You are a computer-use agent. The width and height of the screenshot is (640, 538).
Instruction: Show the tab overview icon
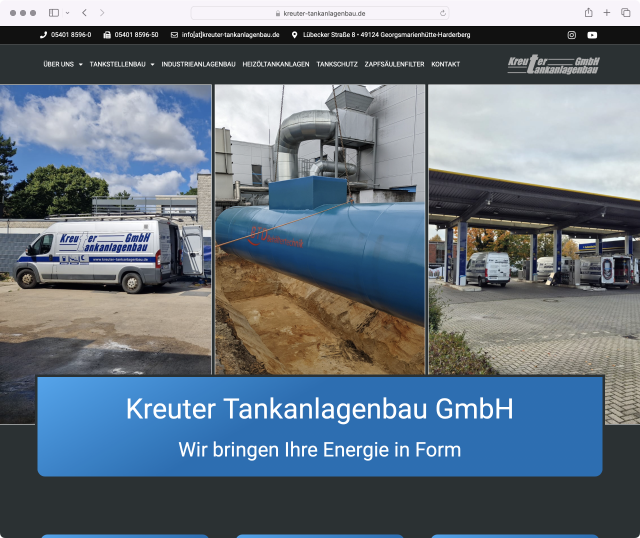[625, 13]
